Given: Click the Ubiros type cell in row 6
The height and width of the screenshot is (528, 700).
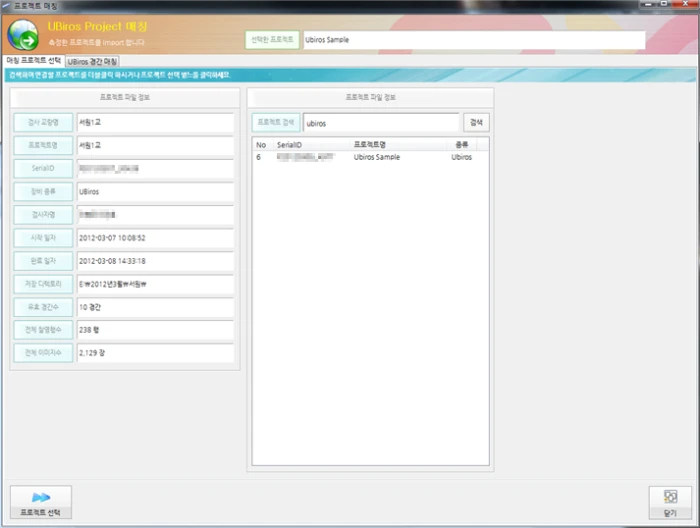Looking at the screenshot, I should tap(461, 157).
